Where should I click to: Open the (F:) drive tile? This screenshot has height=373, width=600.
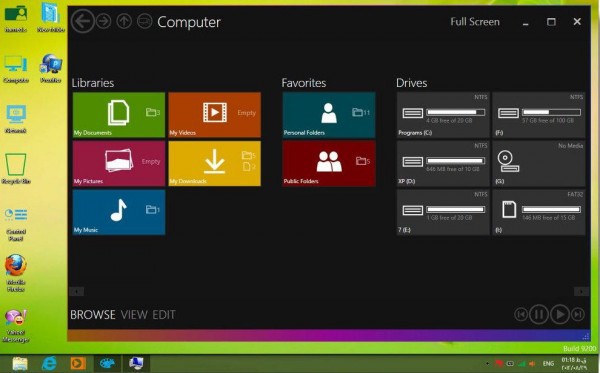click(x=538, y=115)
